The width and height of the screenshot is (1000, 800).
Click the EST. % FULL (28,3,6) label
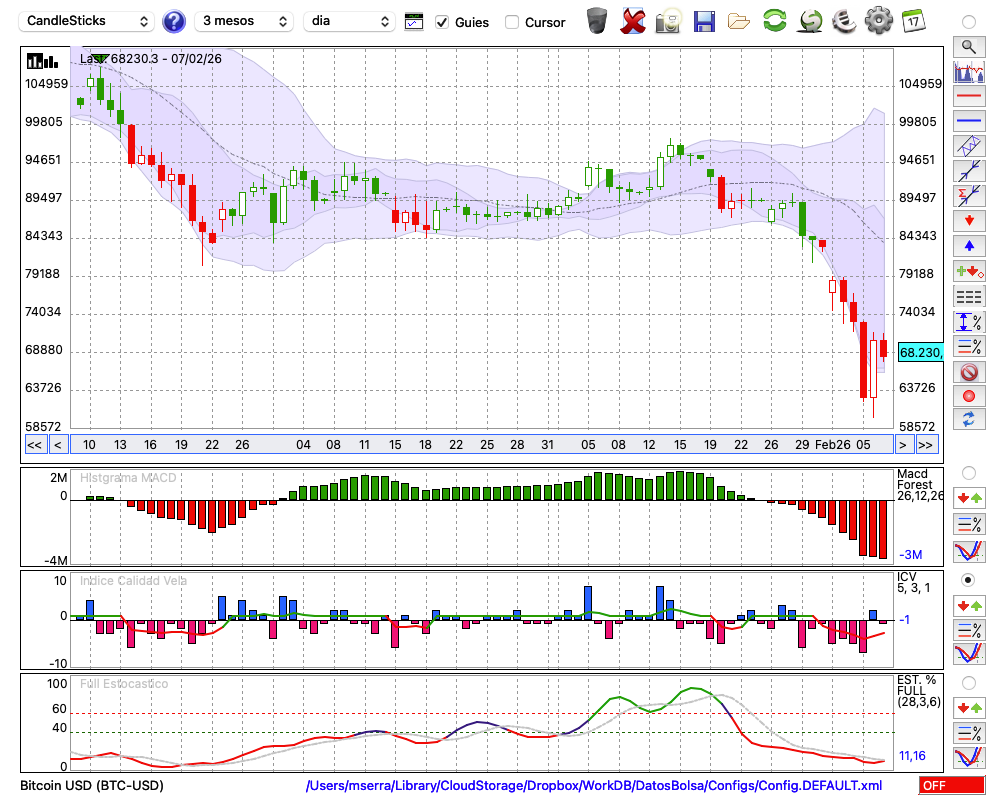[x=919, y=691]
